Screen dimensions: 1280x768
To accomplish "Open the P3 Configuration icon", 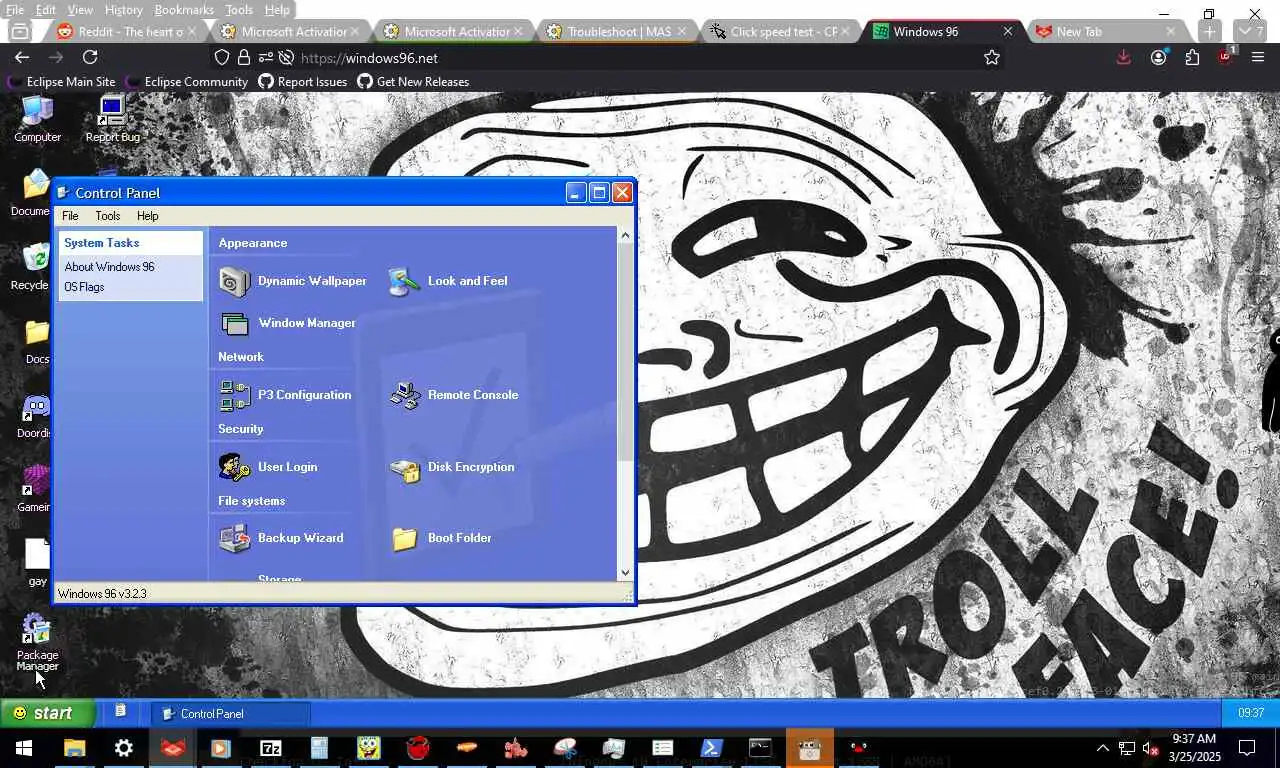I will 286,395.
